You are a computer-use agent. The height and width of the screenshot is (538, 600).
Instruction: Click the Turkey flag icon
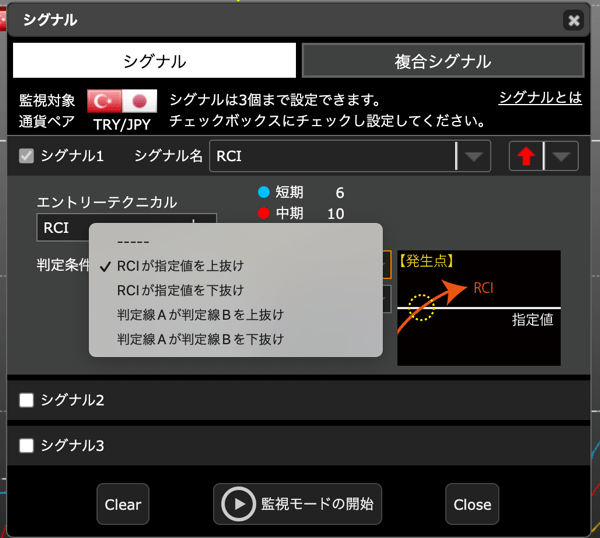pos(104,101)
